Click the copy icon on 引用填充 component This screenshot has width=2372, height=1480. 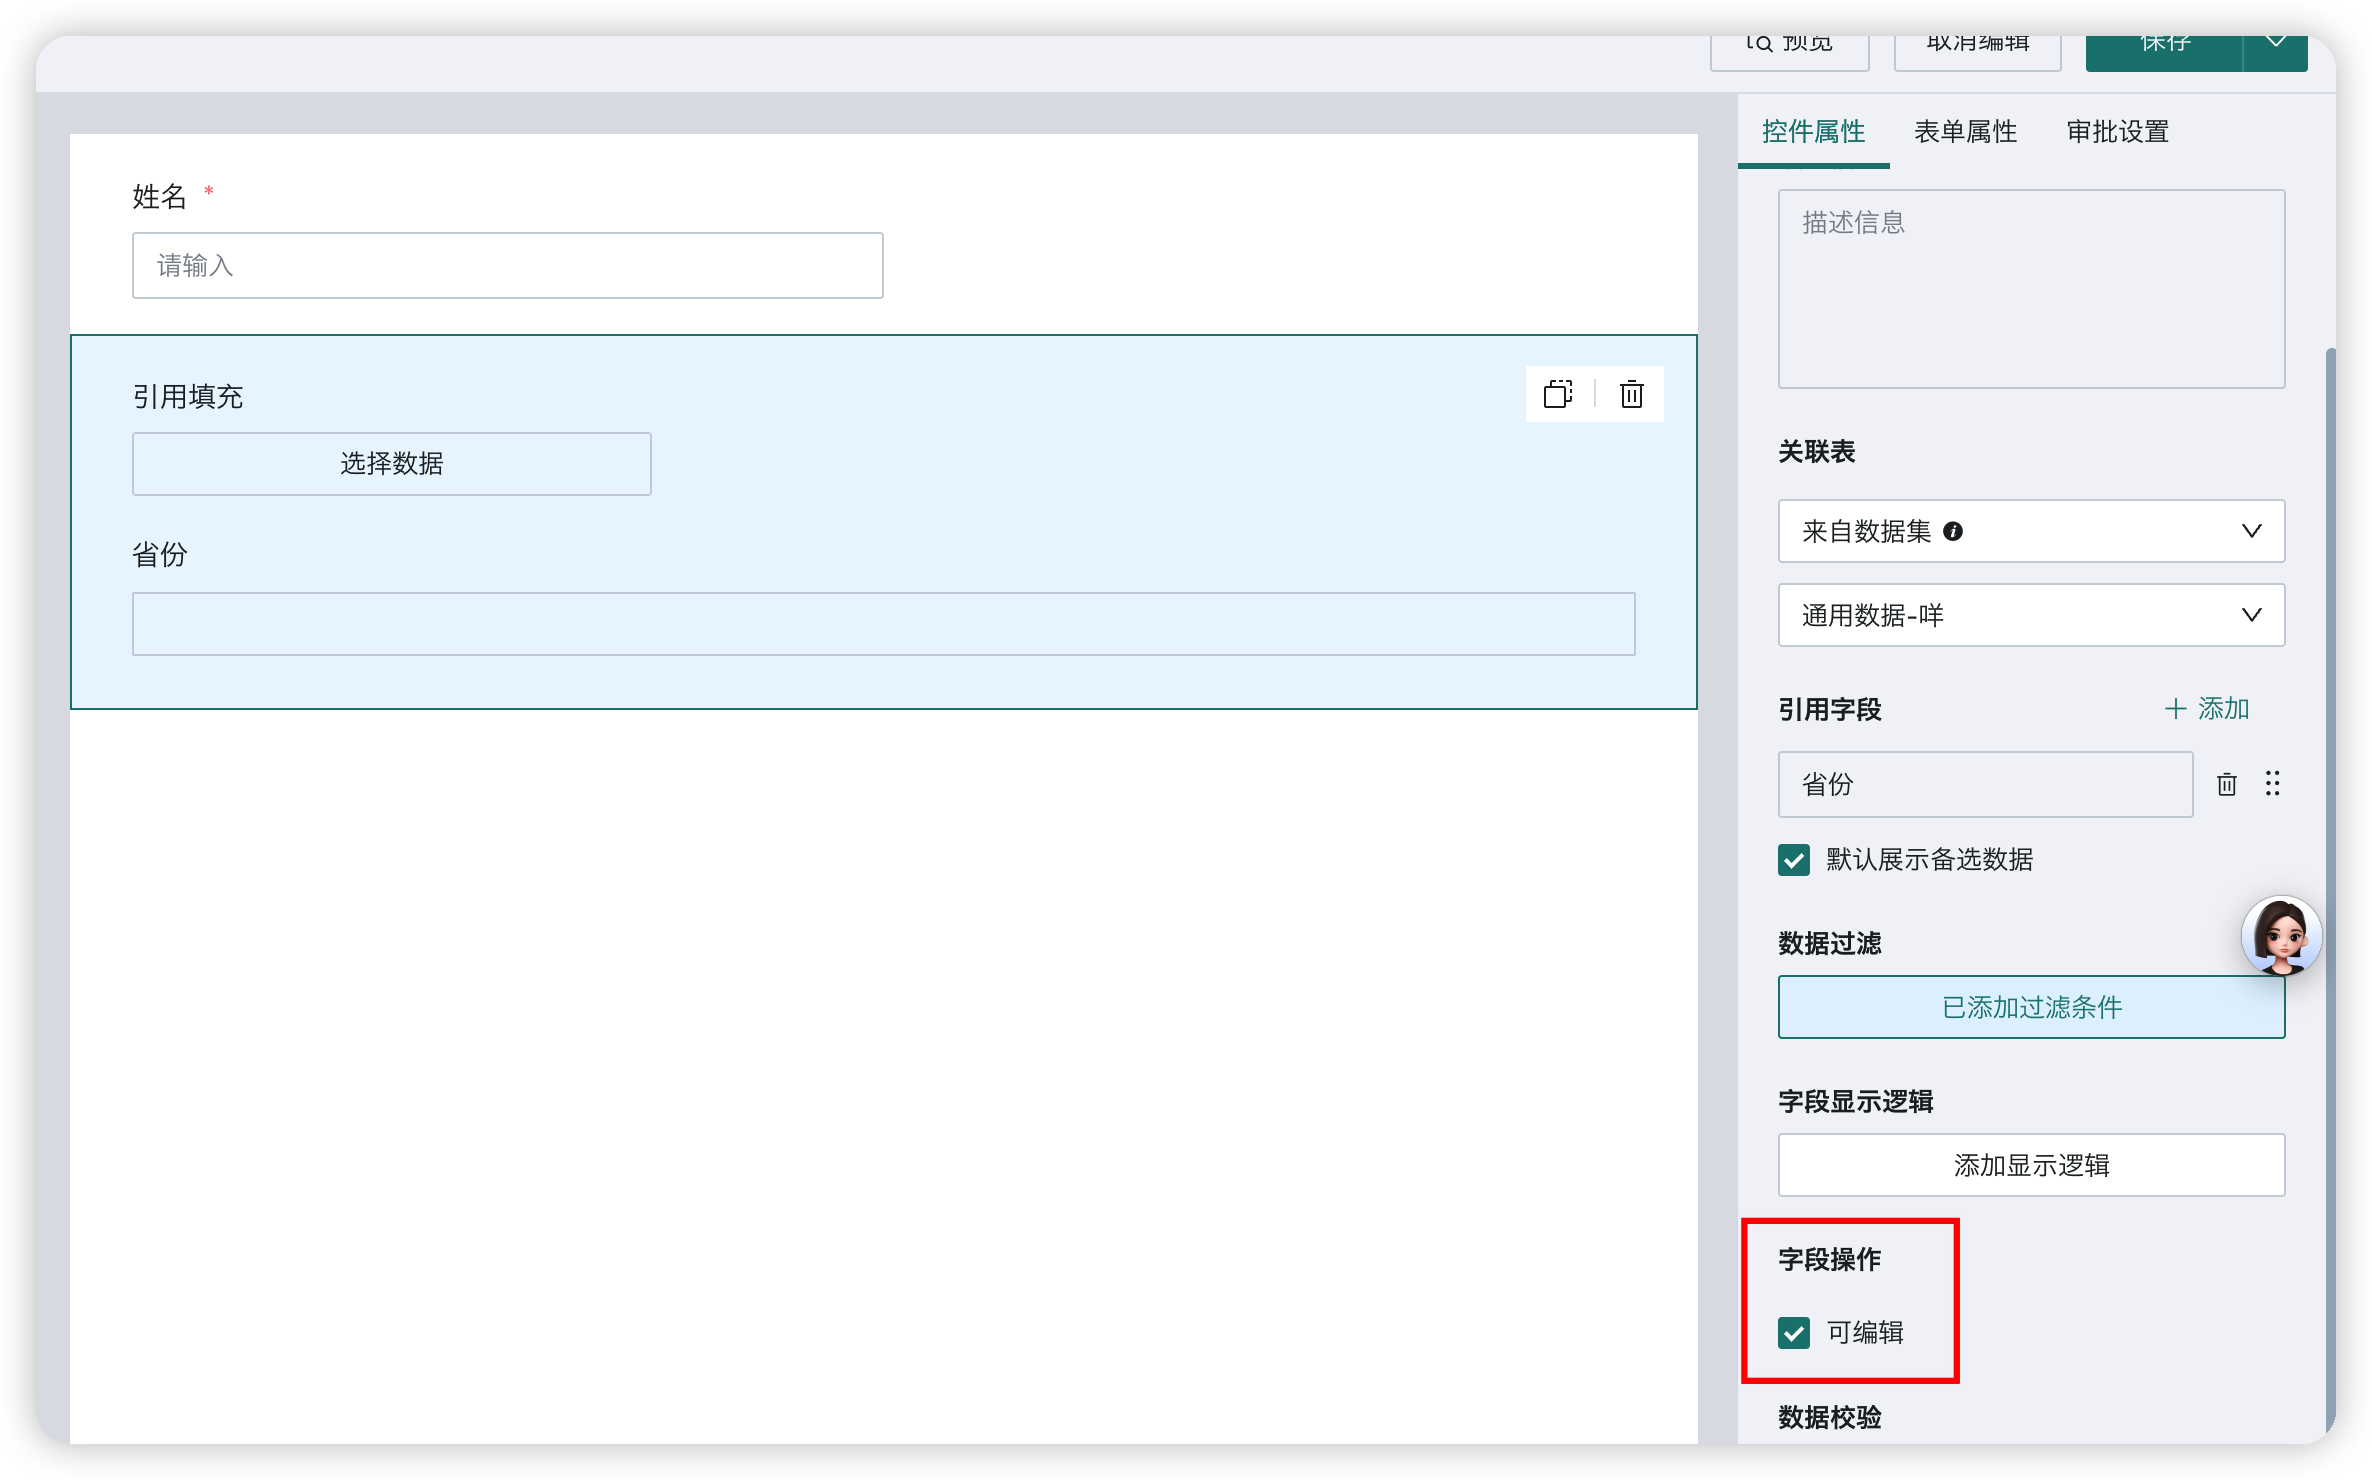pyautogui.click(x=1557, y=395)
